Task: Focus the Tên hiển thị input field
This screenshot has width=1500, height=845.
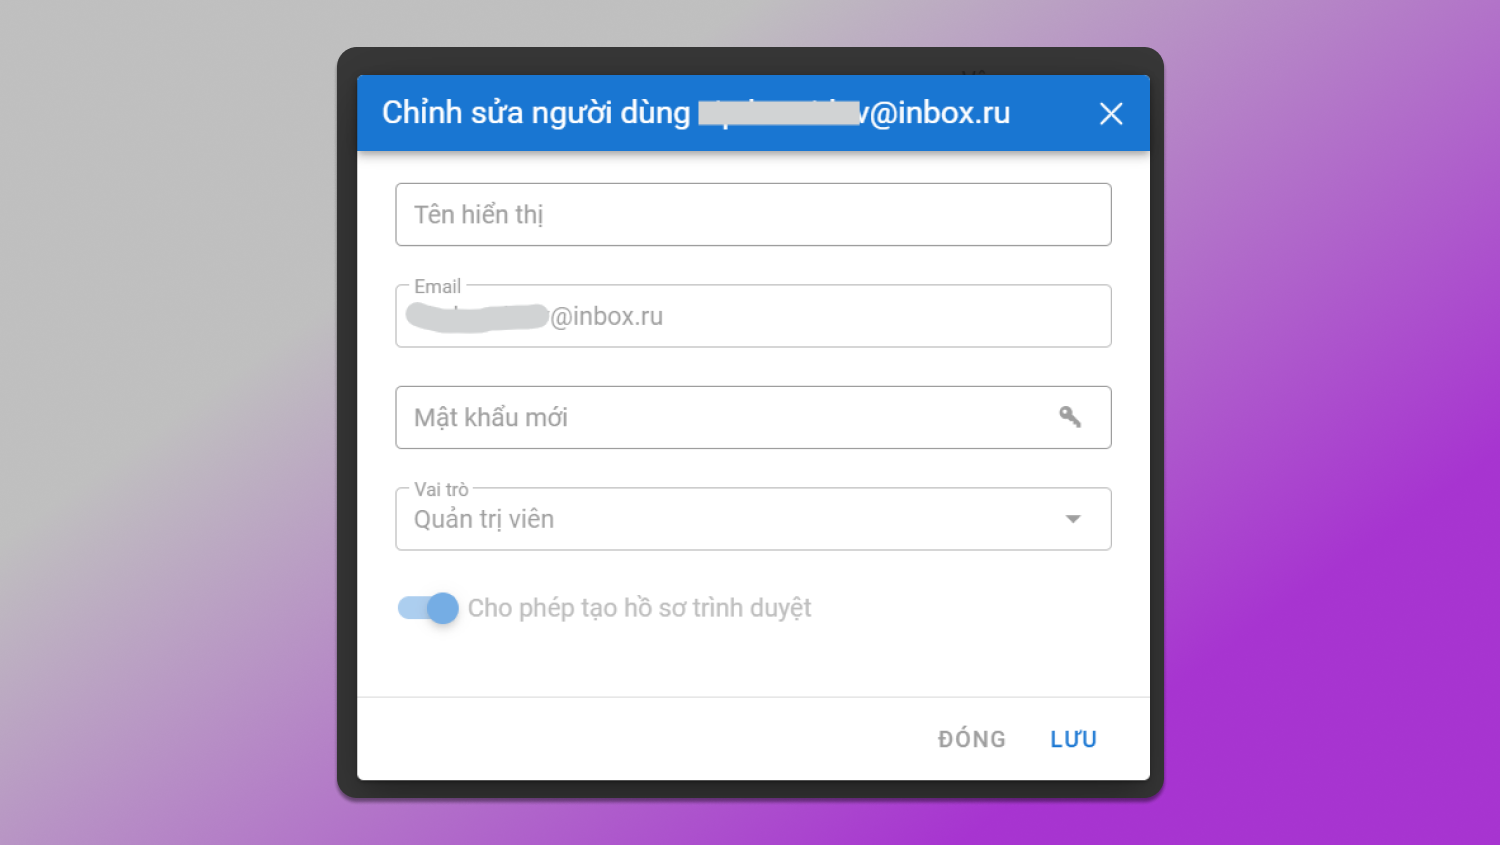Action: [x=753, y=214]
